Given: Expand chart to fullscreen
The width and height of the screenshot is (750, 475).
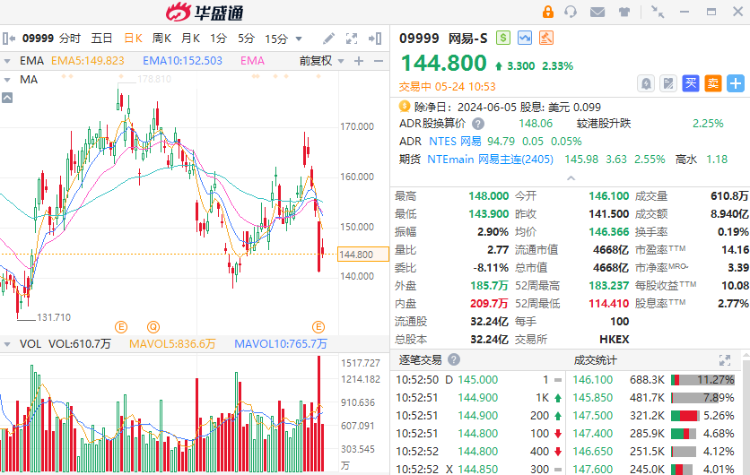Looking at the screenshot, I should pyautogui.click(x=352, y=39).
